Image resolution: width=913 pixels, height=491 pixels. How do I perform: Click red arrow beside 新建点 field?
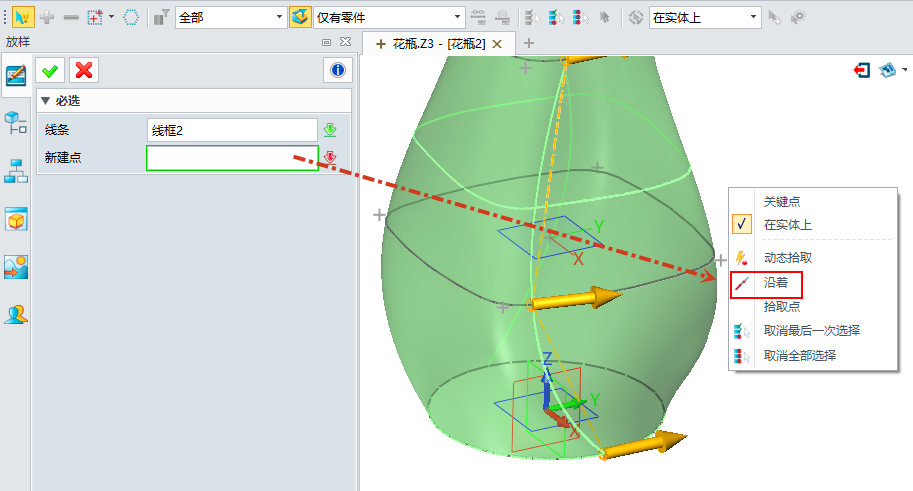[x=330, y=158]
